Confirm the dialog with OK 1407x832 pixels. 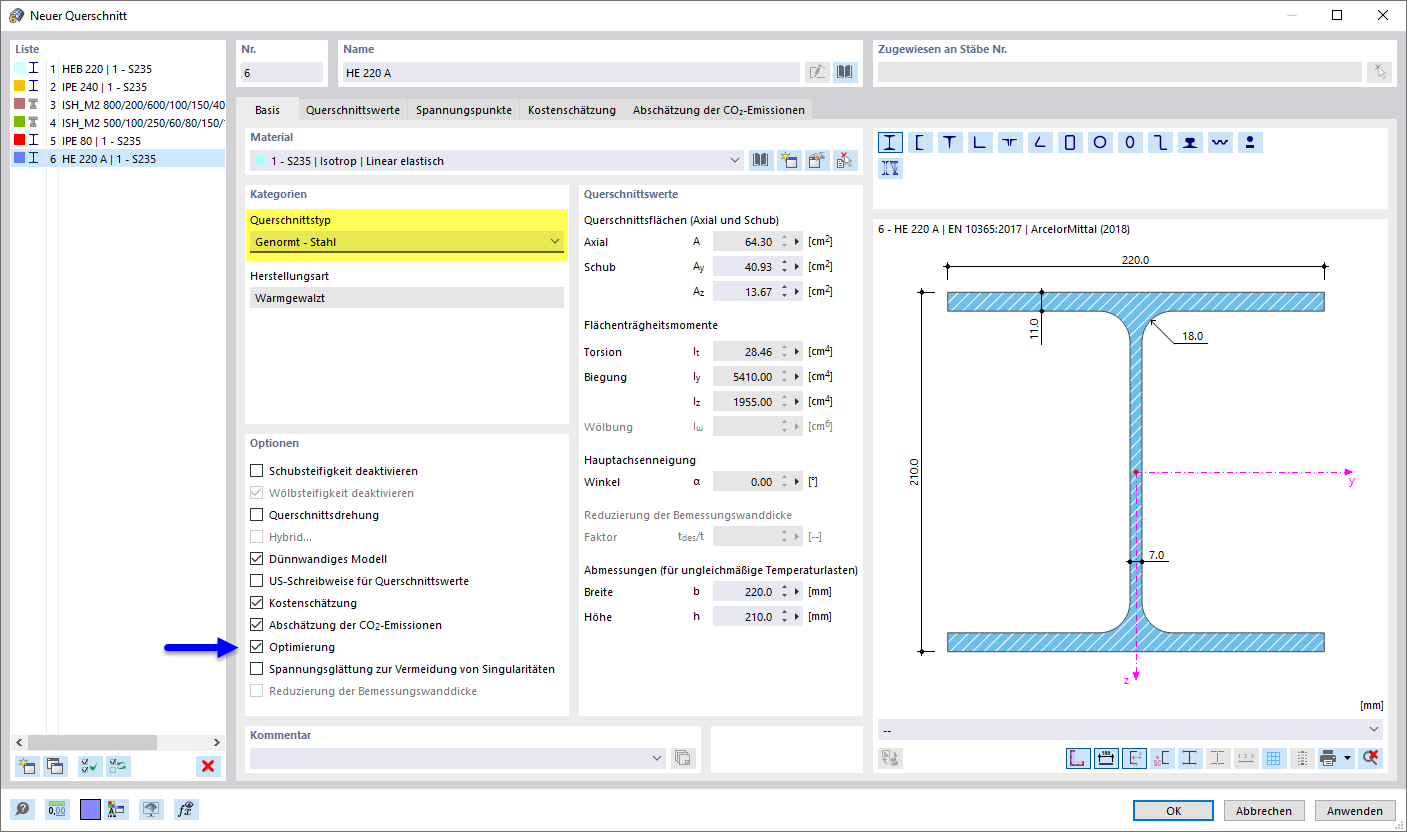click(x=1174, y=811)
